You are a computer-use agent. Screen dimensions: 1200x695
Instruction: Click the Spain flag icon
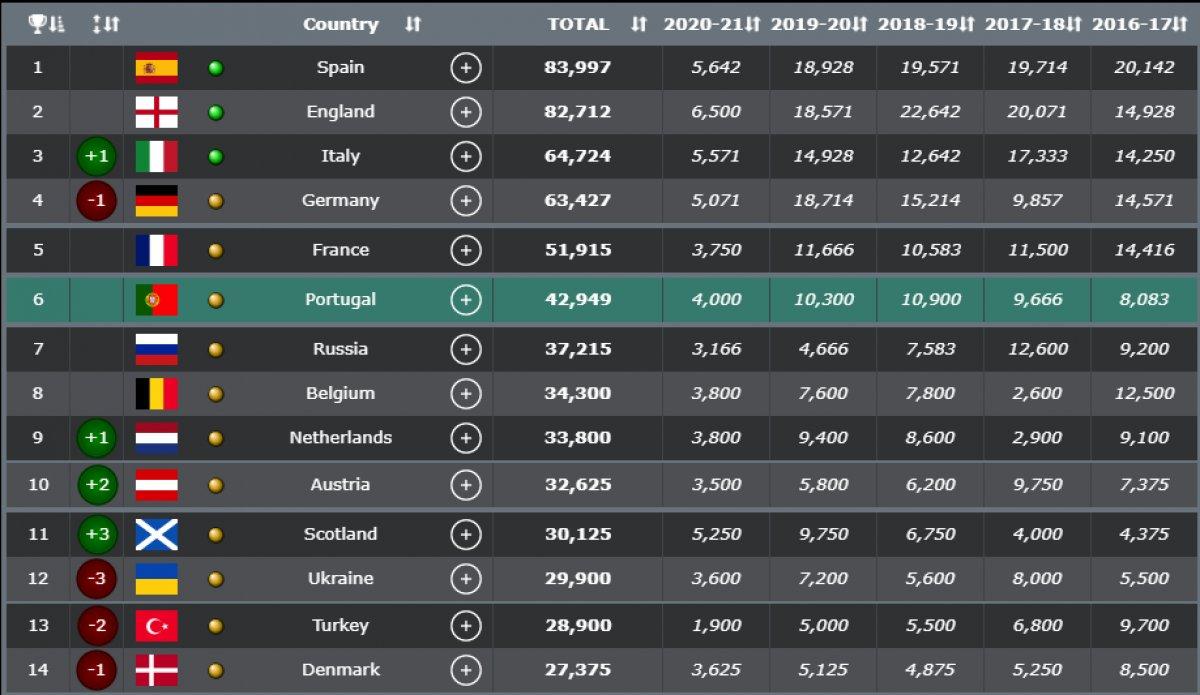point(156,68)
